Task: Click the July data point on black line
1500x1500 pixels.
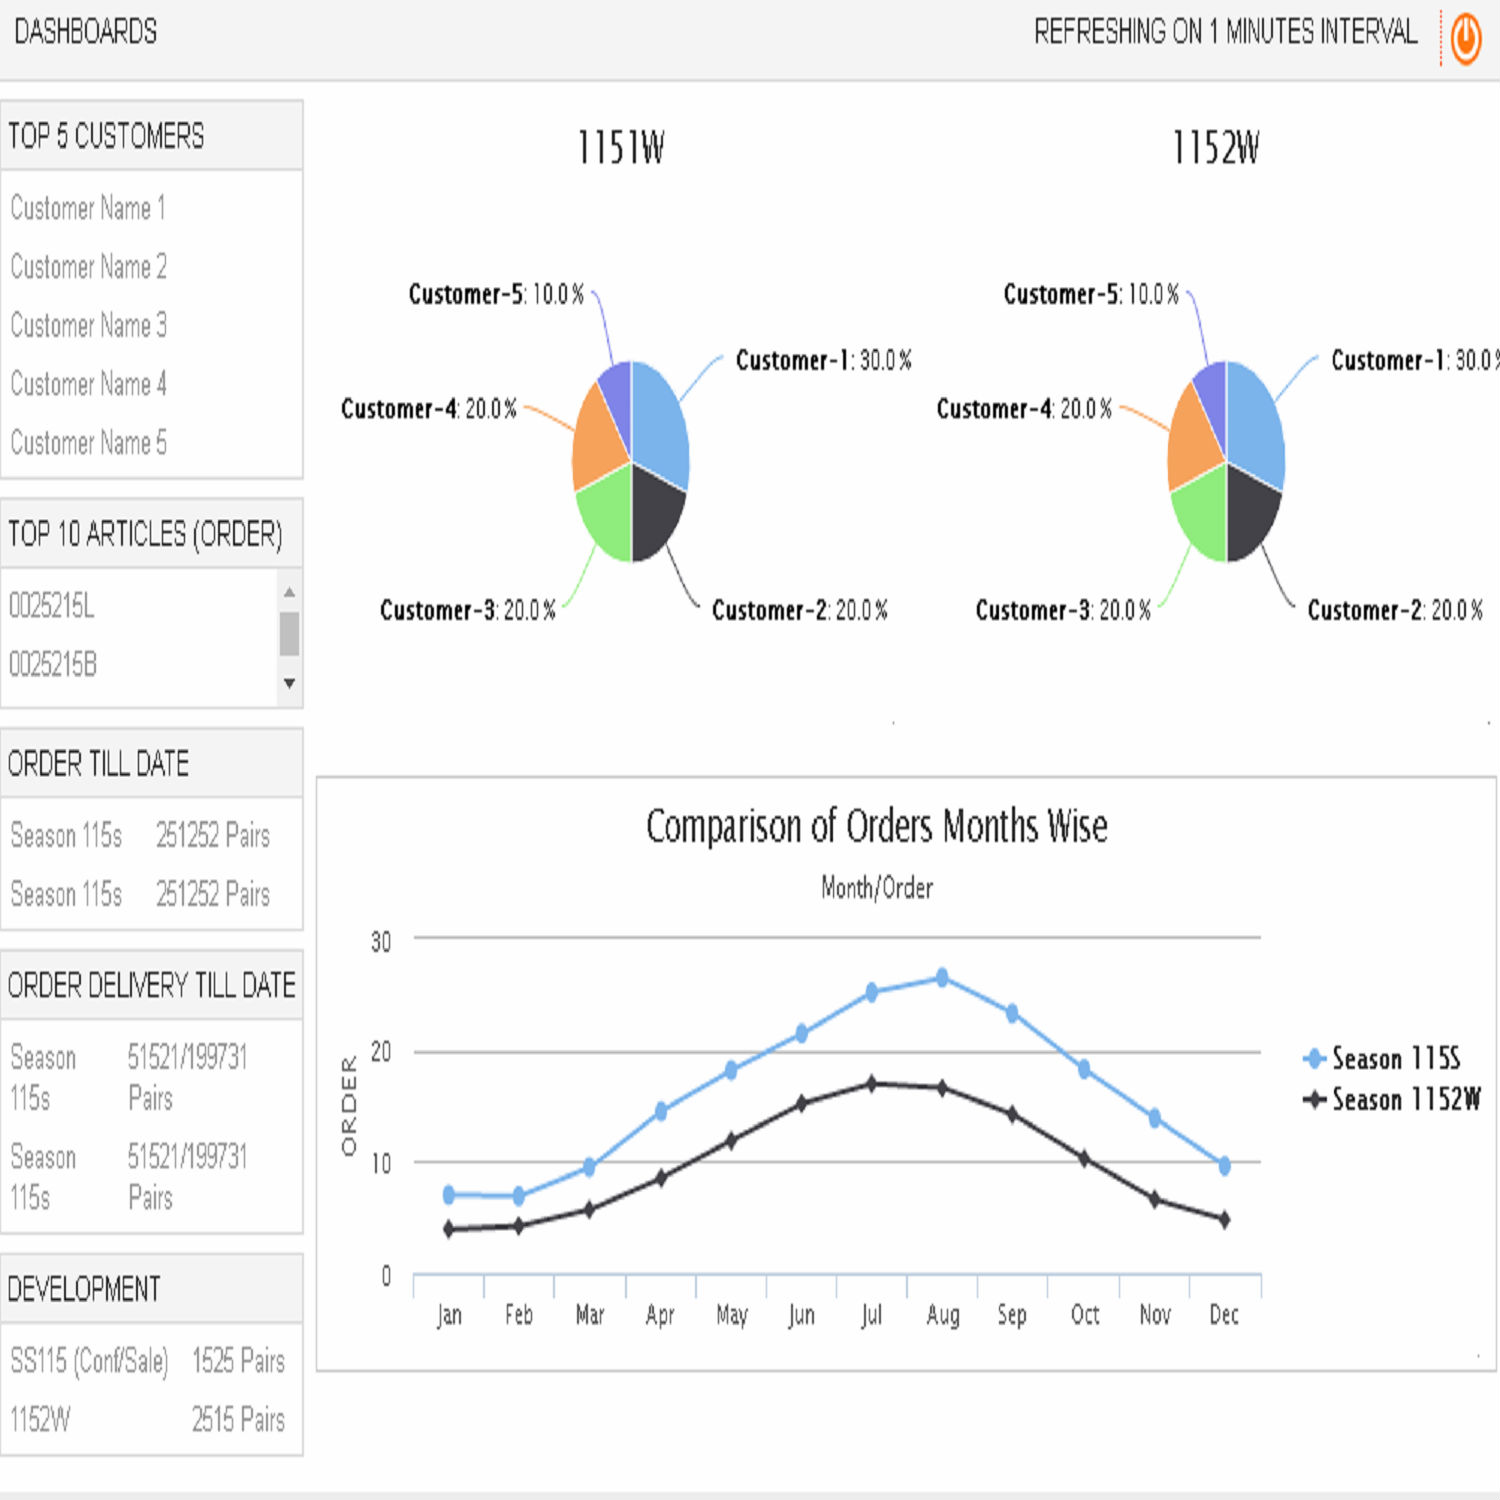Action: pyautogui.click(x=871, y=1084)
